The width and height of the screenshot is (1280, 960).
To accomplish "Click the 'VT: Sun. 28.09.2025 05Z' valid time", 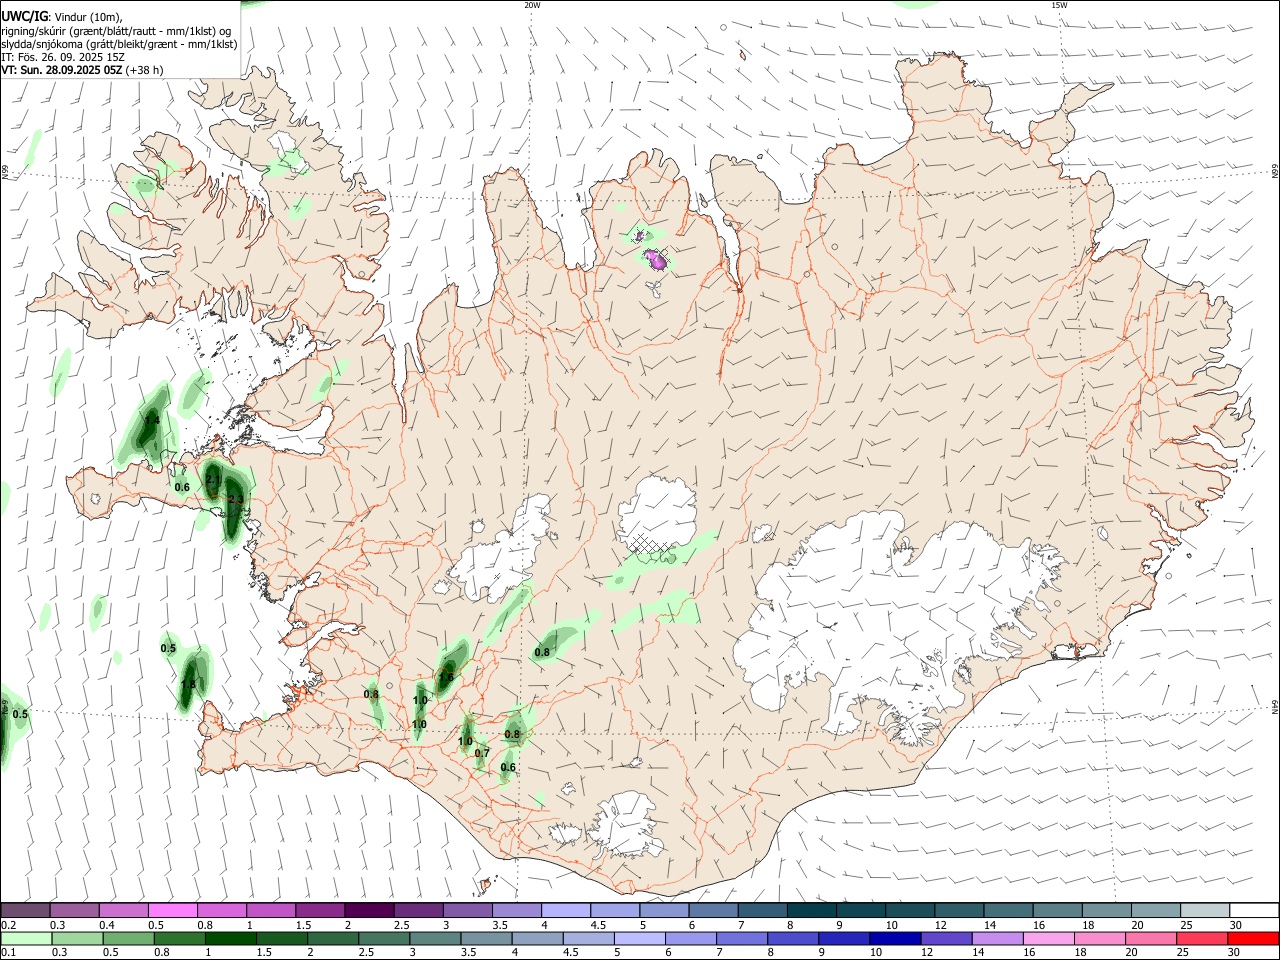I will [x=62, y=70].
